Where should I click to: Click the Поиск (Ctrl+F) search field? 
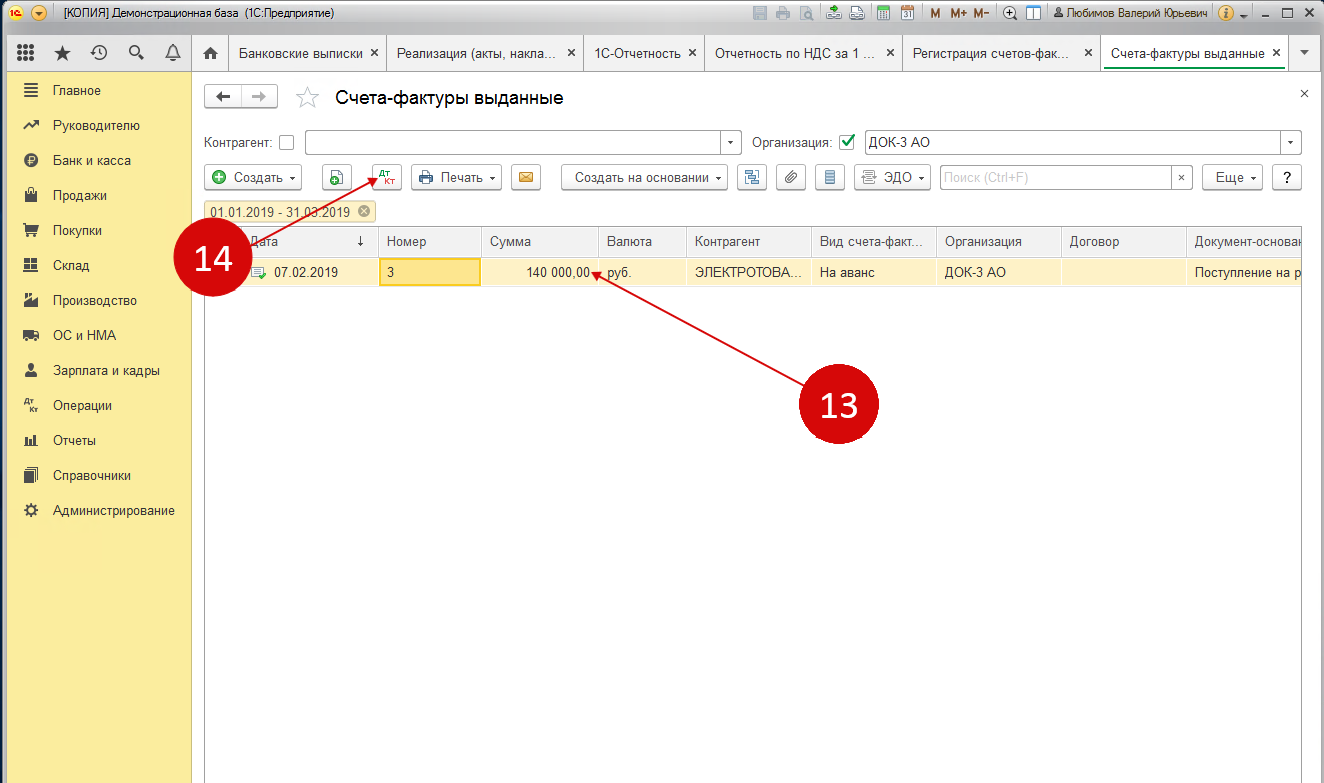pos(1056,177)
